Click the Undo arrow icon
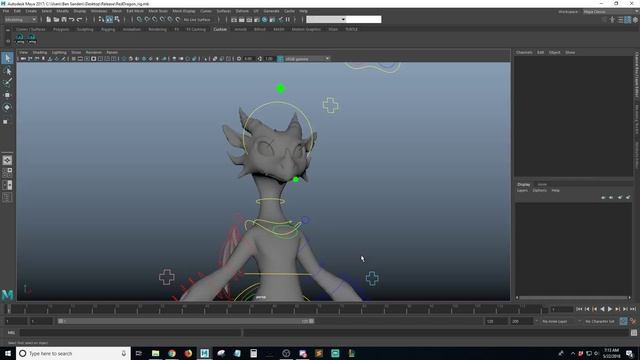This screenshot has height=360, width=640. (71, 20)
